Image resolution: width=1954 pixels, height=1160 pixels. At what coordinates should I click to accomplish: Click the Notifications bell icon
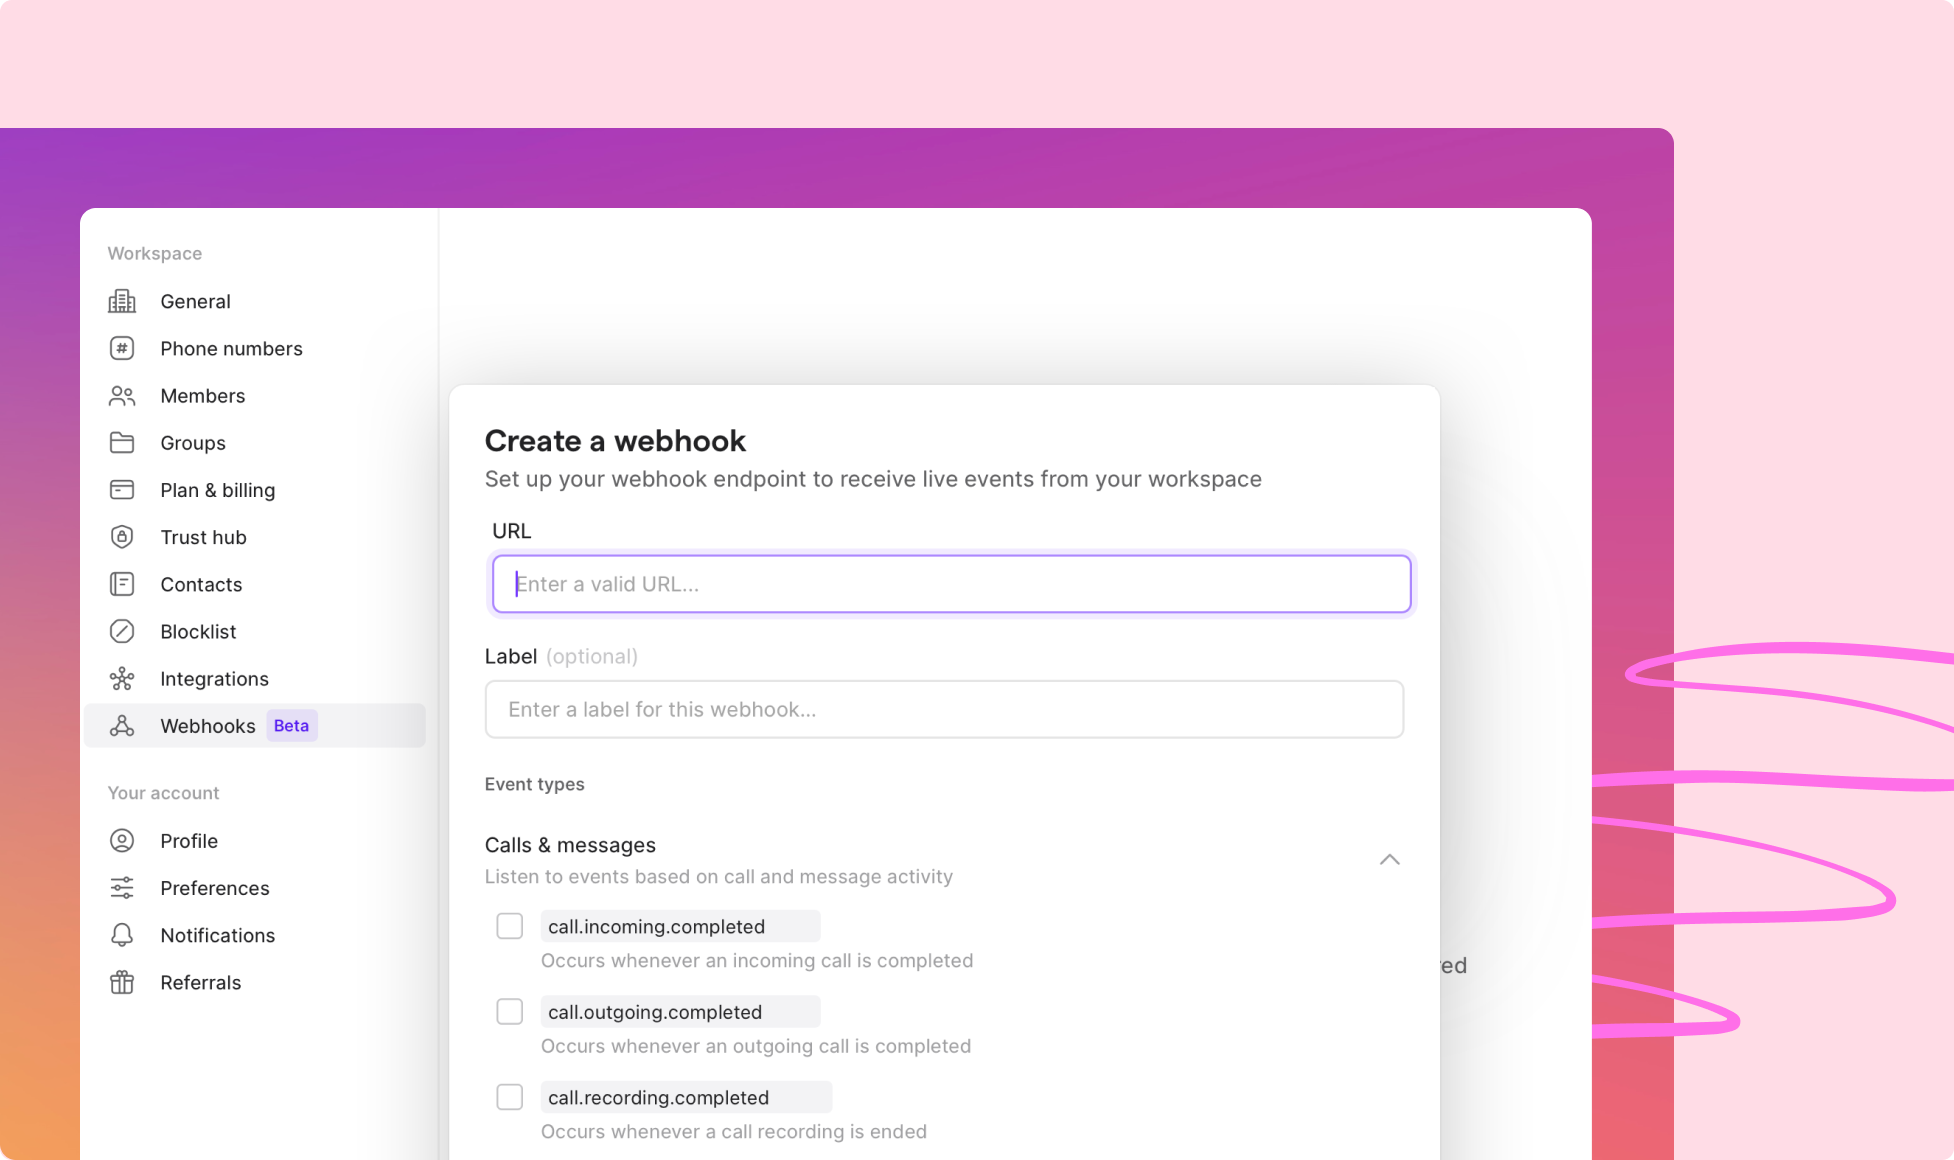tap(121, 935)
